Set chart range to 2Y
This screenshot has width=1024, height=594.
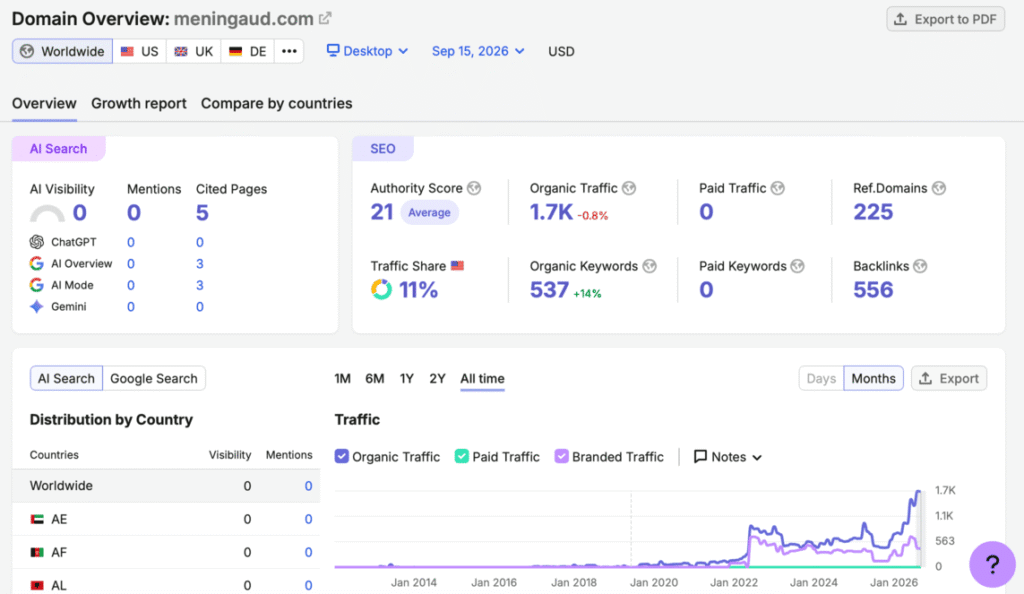pos(438,379)
